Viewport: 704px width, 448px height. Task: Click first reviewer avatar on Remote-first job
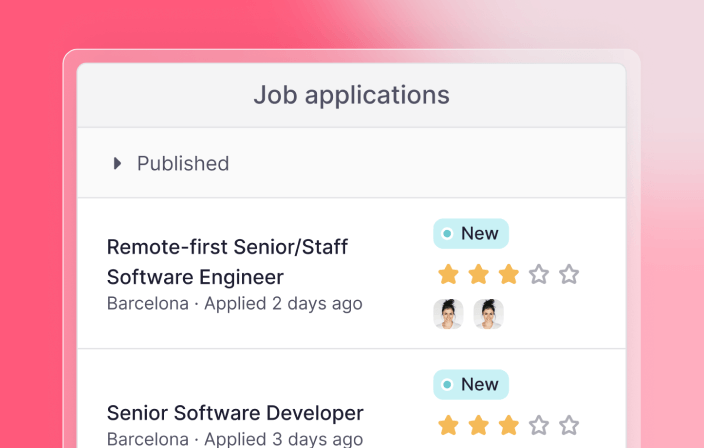[x=448, y=314]
